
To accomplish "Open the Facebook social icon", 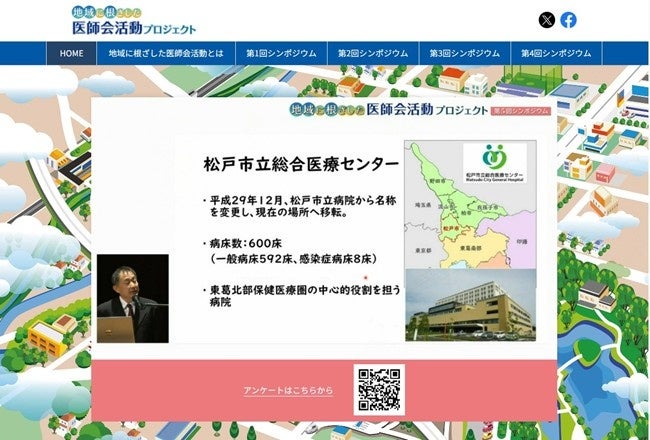I will click(x=568, y=20).
